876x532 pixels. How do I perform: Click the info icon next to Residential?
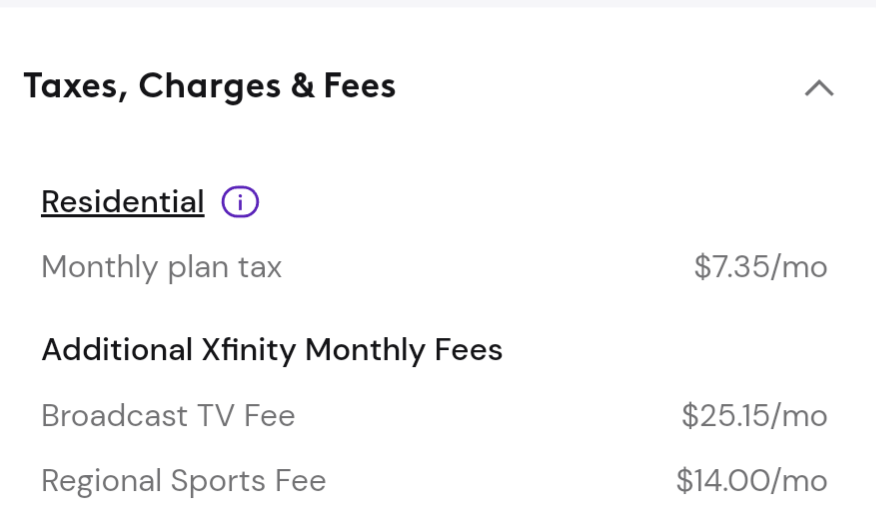[240, 202]
